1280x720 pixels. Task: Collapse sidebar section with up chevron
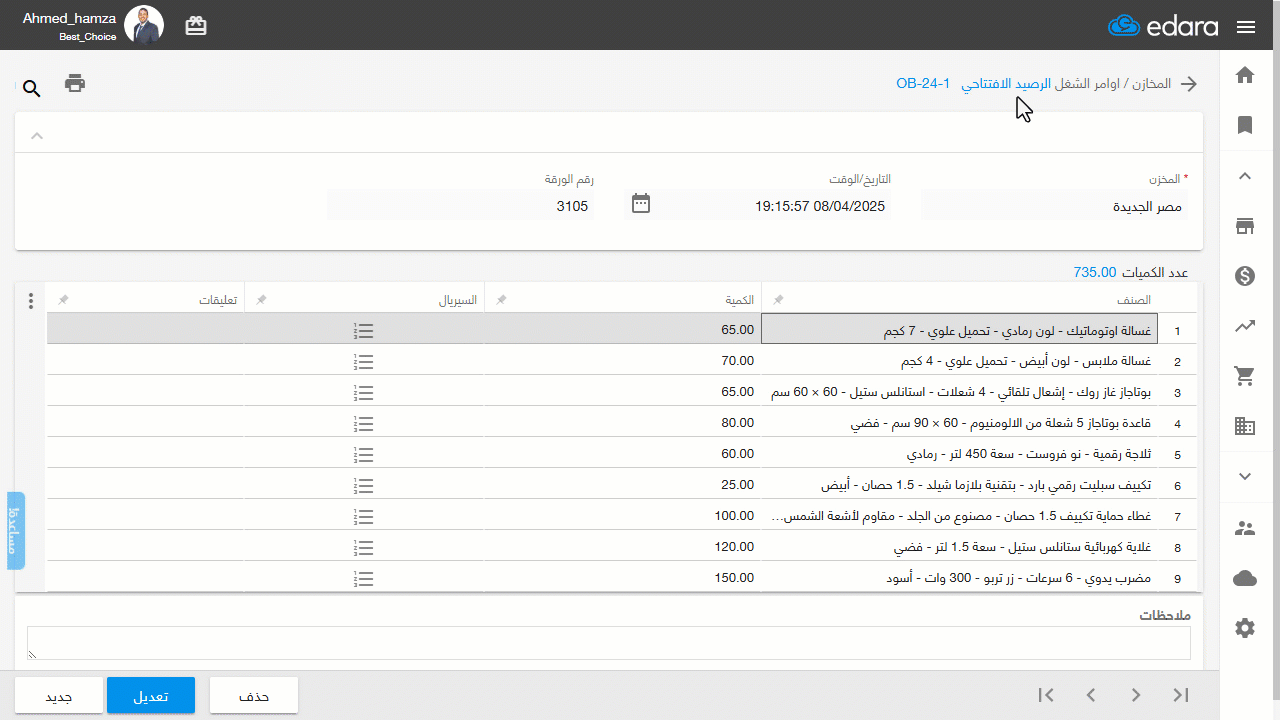click(1245, 176)
